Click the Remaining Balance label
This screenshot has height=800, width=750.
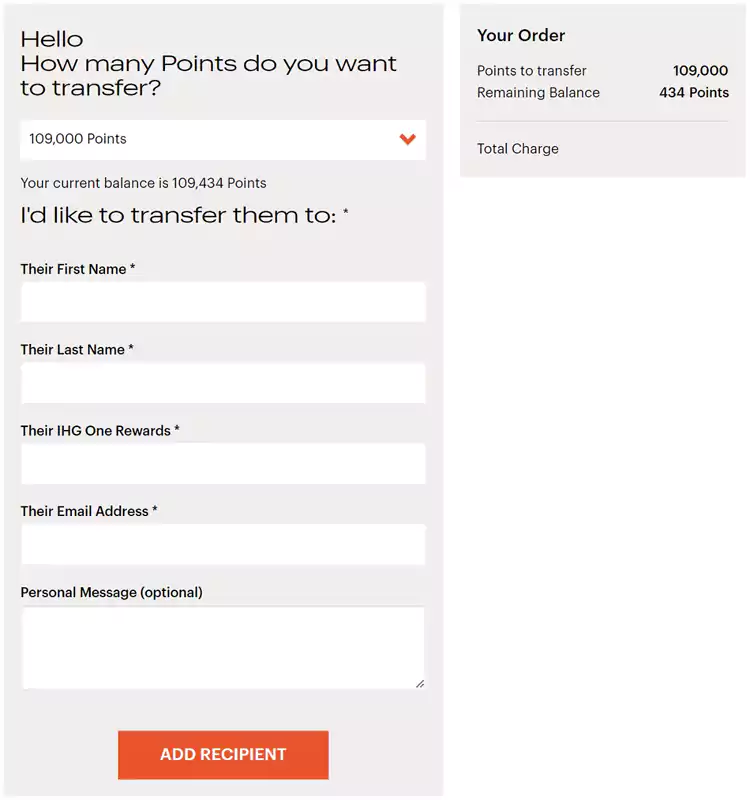coord(538,93)
